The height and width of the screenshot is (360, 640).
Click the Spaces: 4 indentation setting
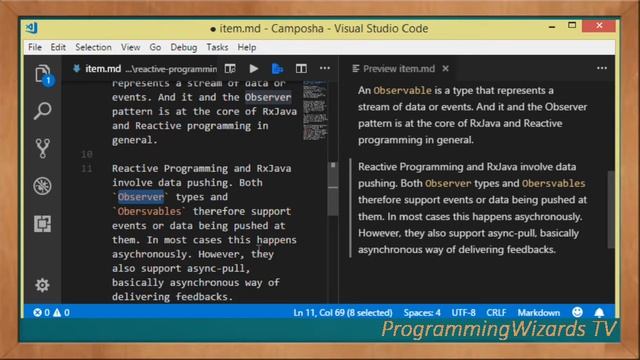[x=422, y=313]
